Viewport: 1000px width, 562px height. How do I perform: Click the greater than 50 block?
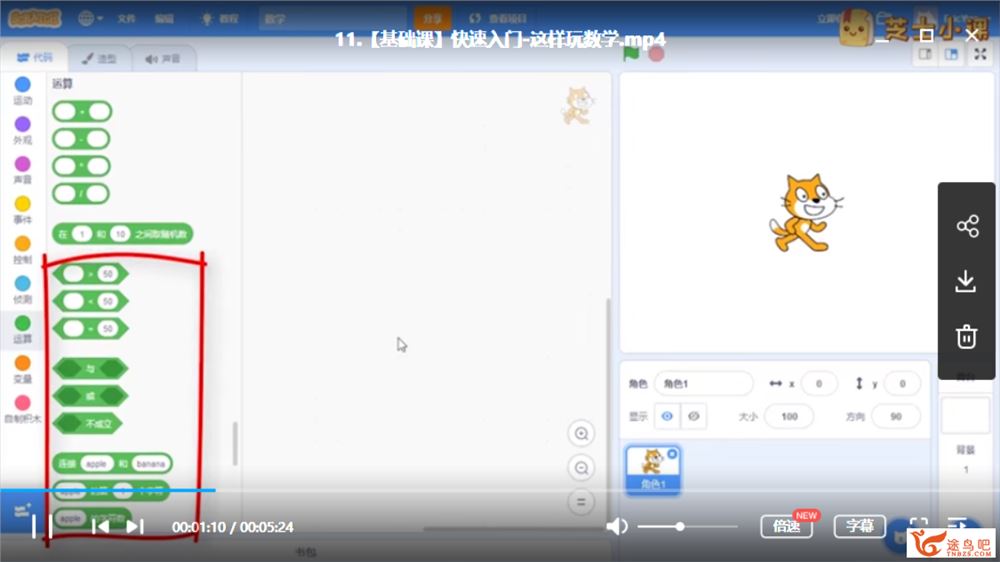pos(91,274)
